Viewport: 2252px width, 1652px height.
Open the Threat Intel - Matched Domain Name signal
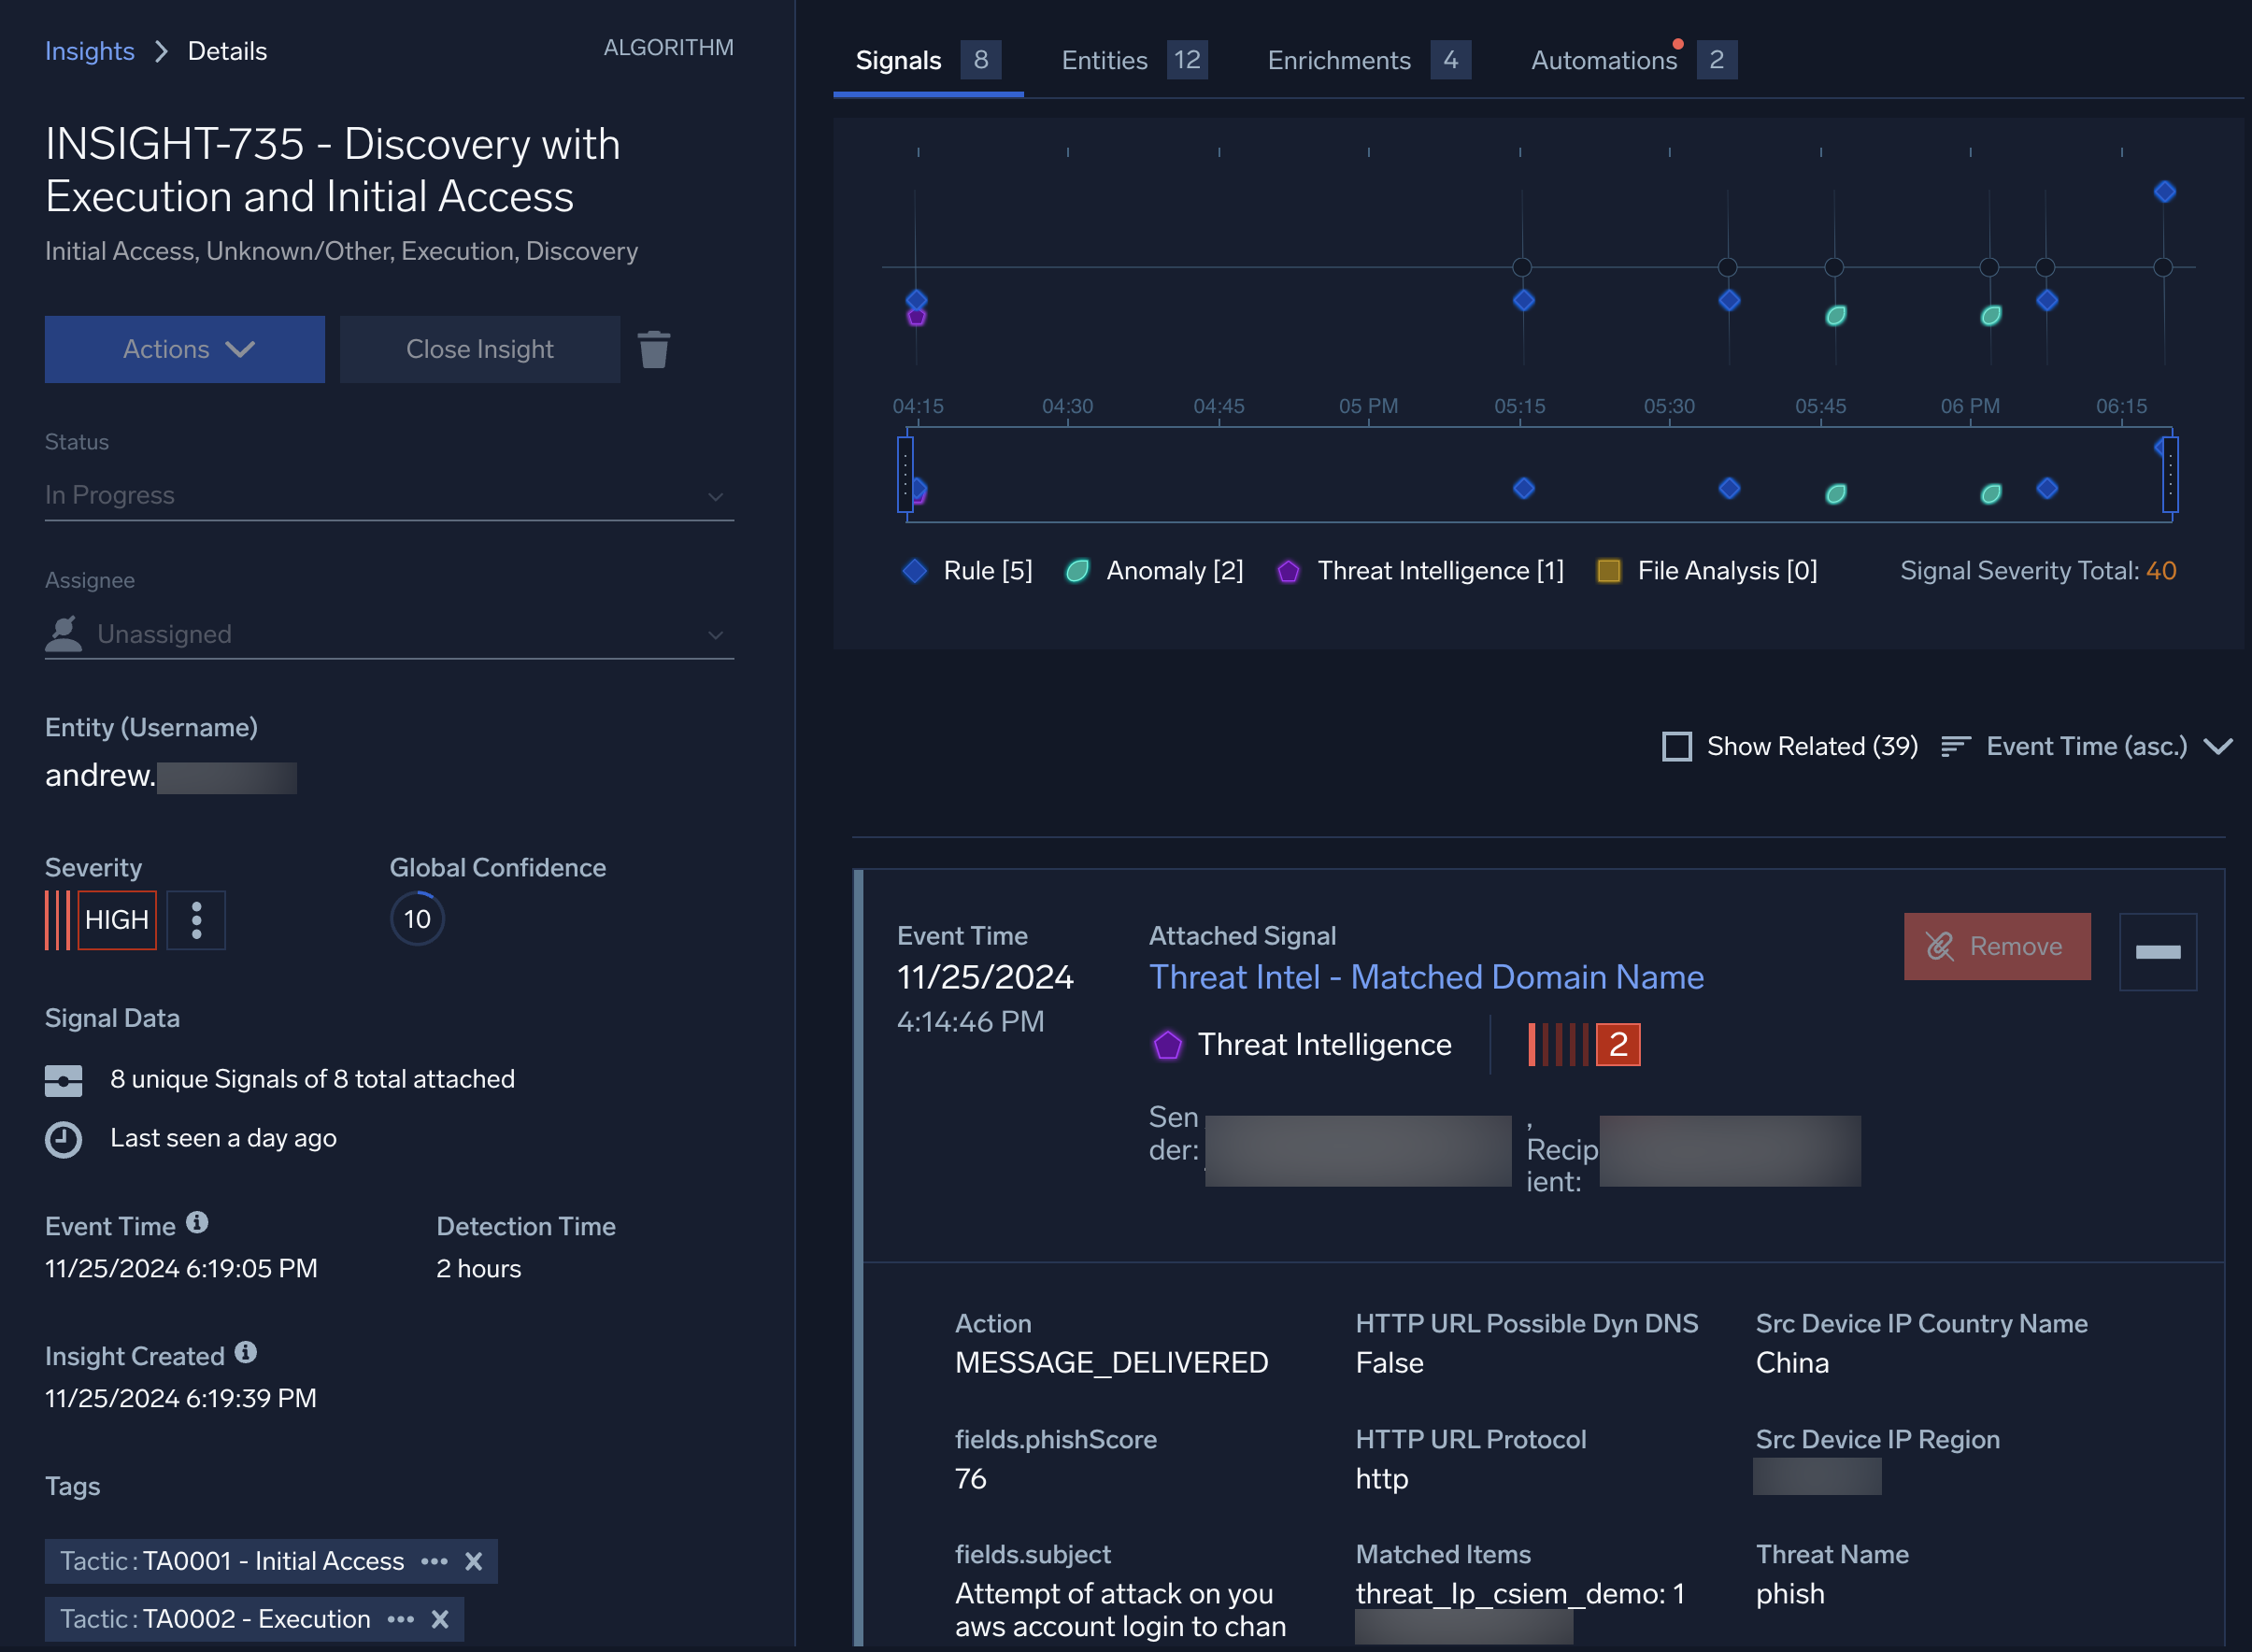click(x=1425, y=977)
